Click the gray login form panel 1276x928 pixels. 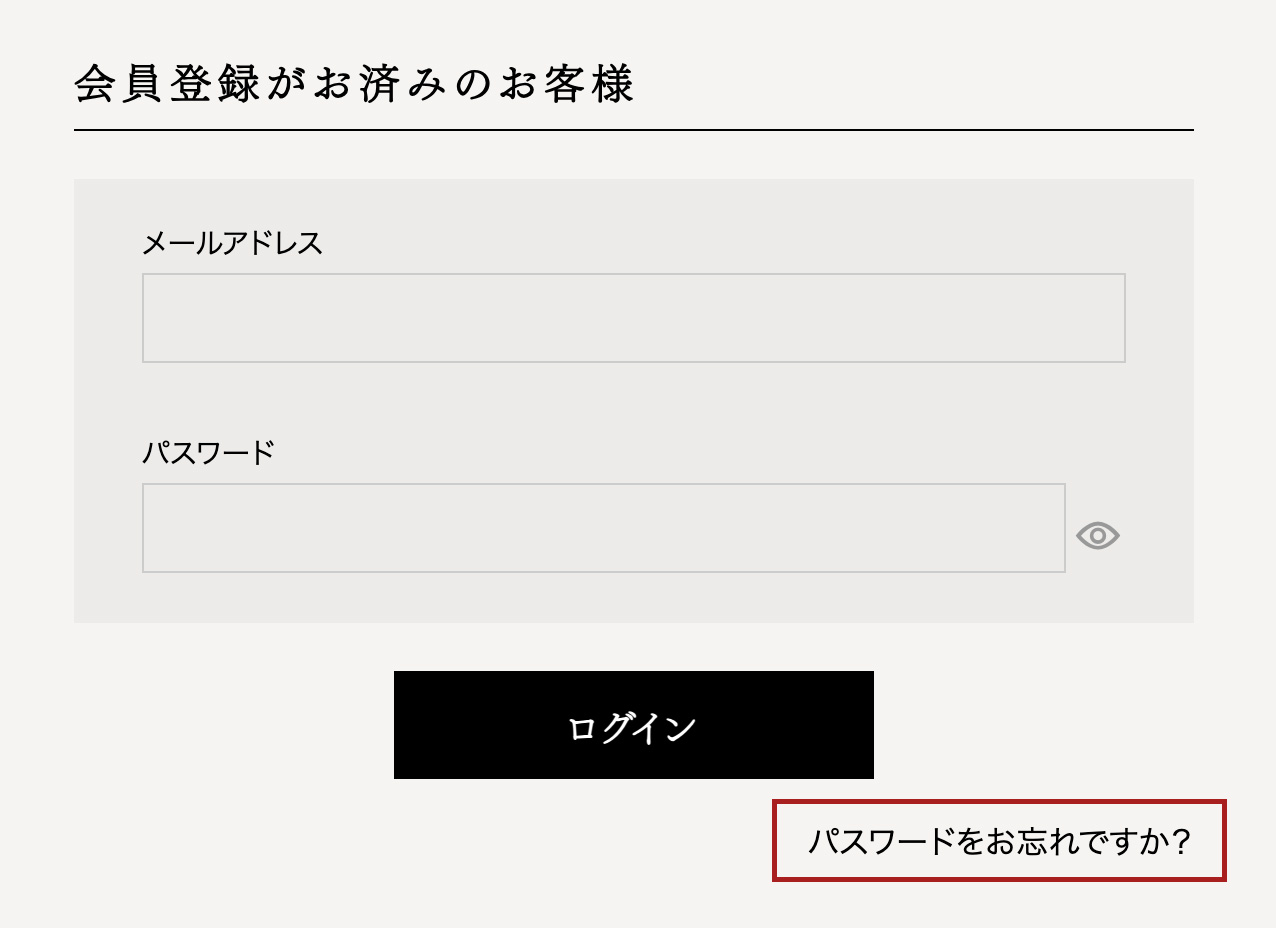[633, 600]
